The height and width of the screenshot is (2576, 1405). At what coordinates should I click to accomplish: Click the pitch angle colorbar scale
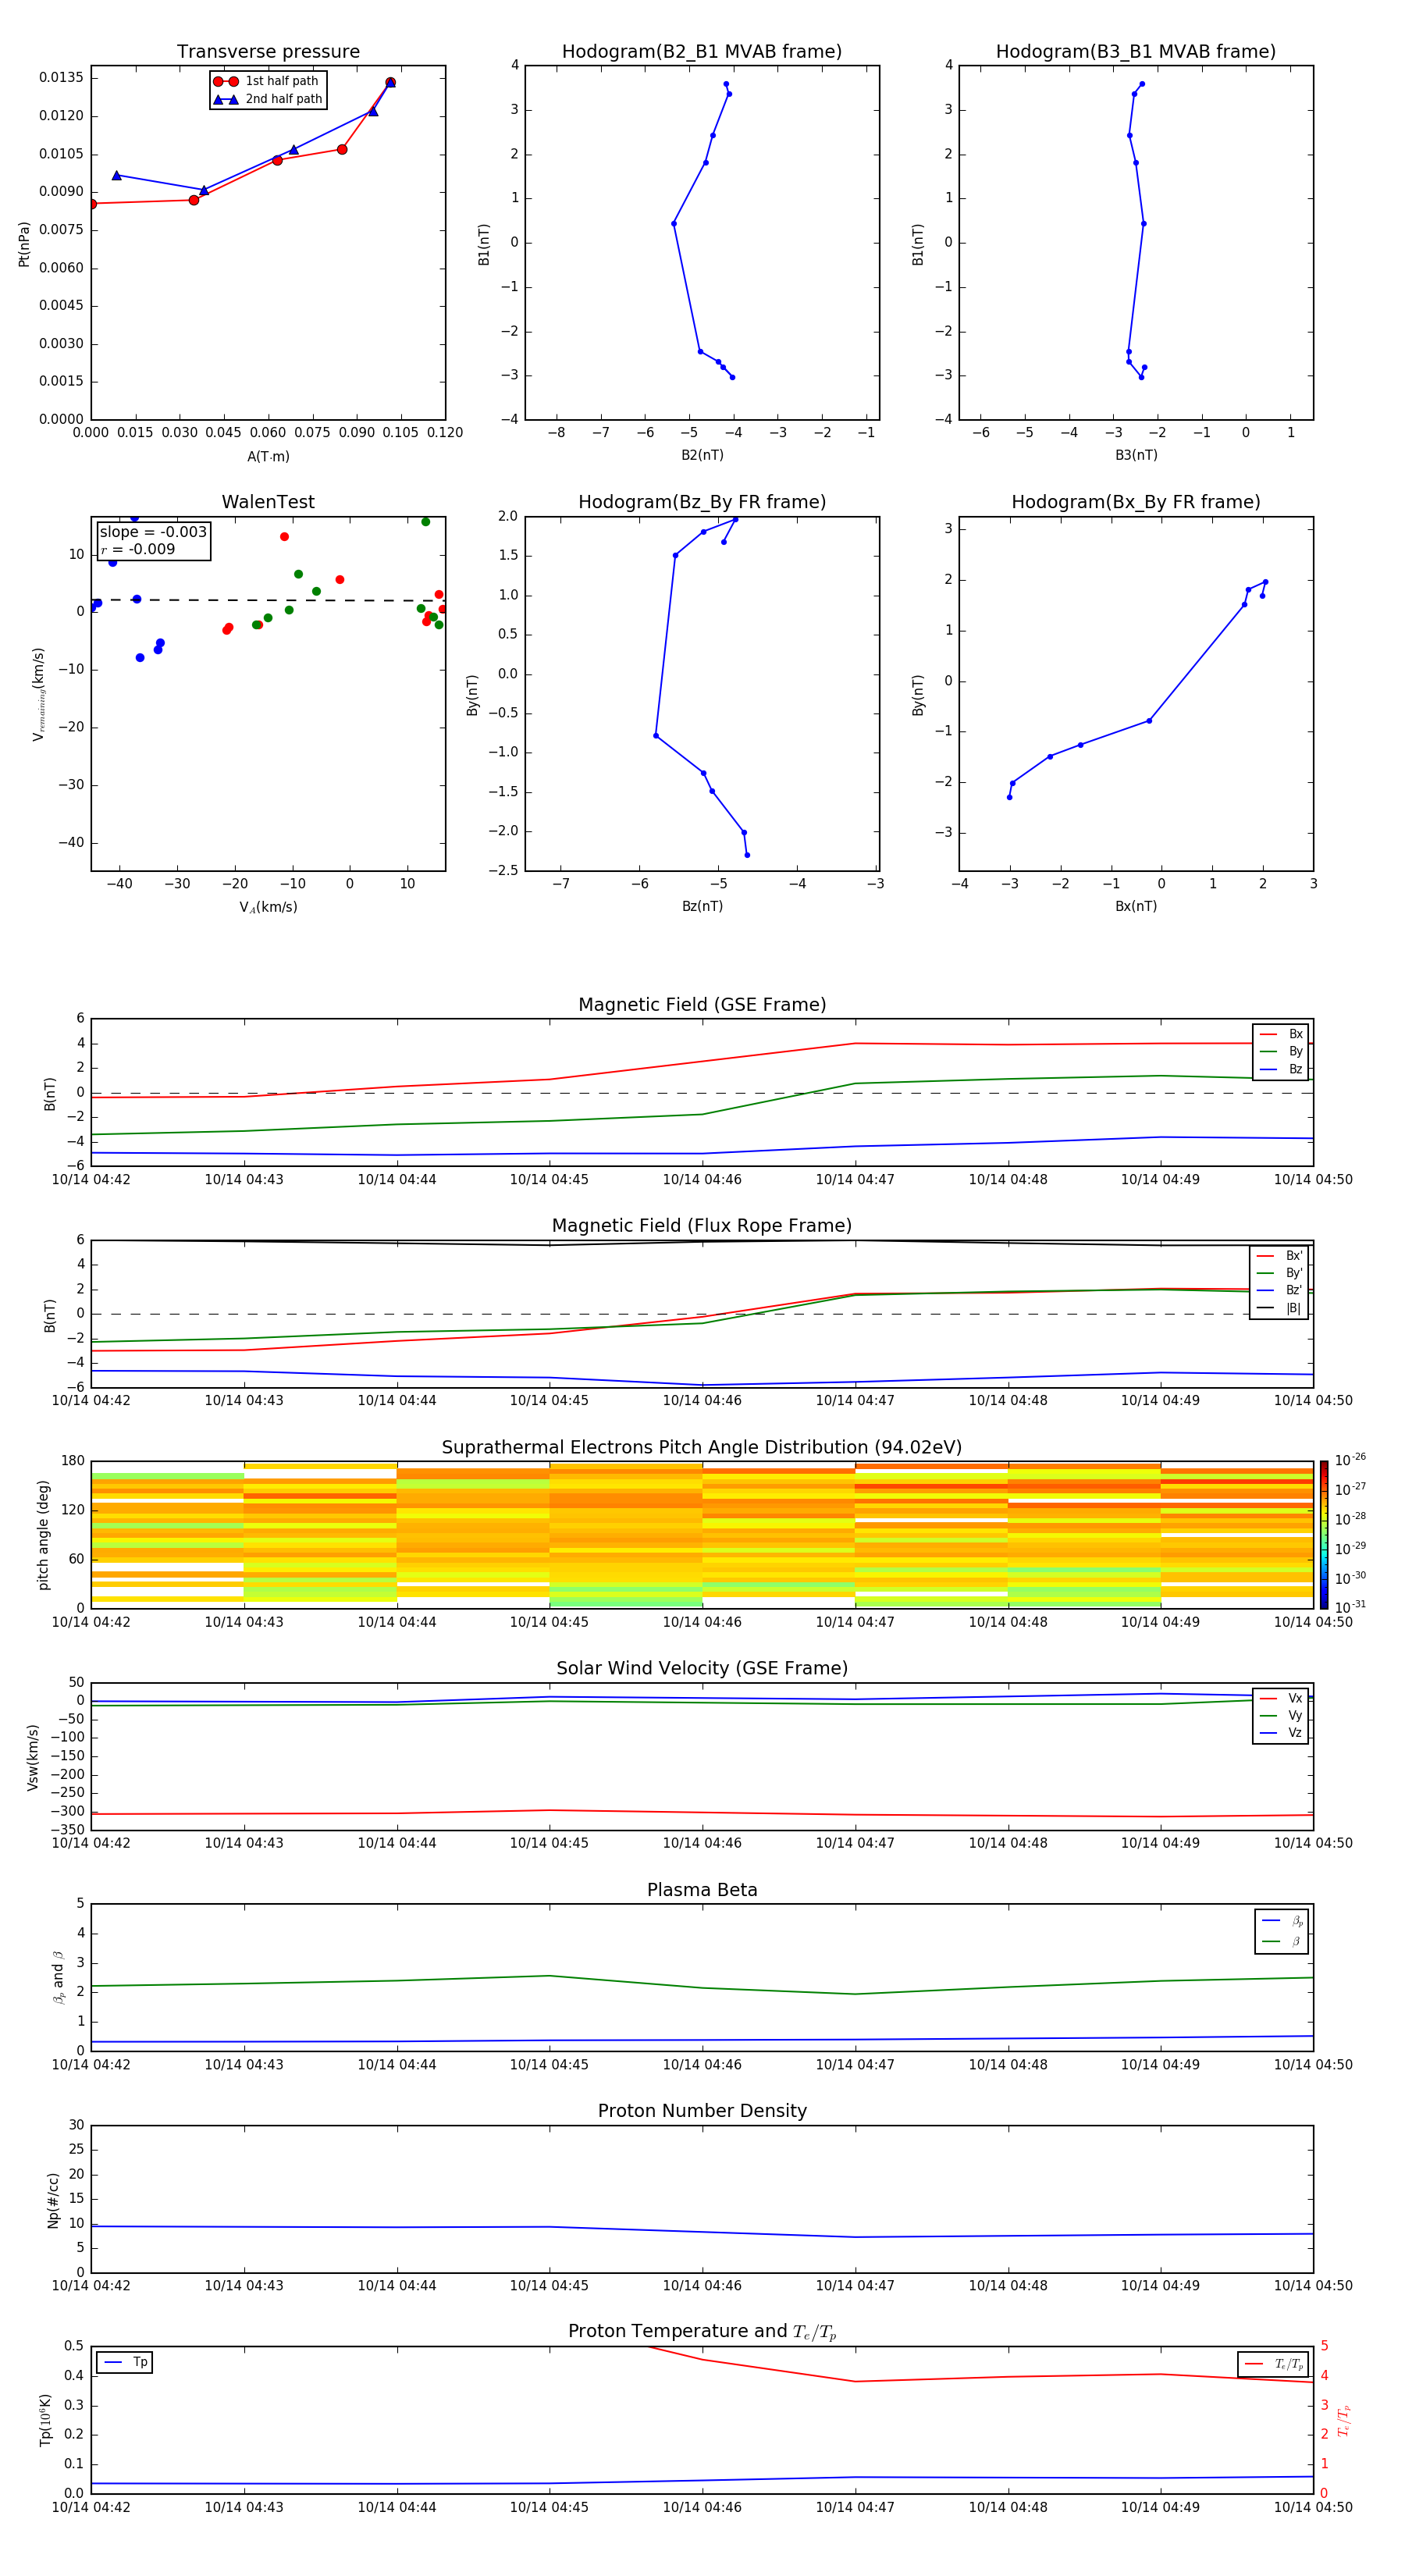pos(1324,1534)
